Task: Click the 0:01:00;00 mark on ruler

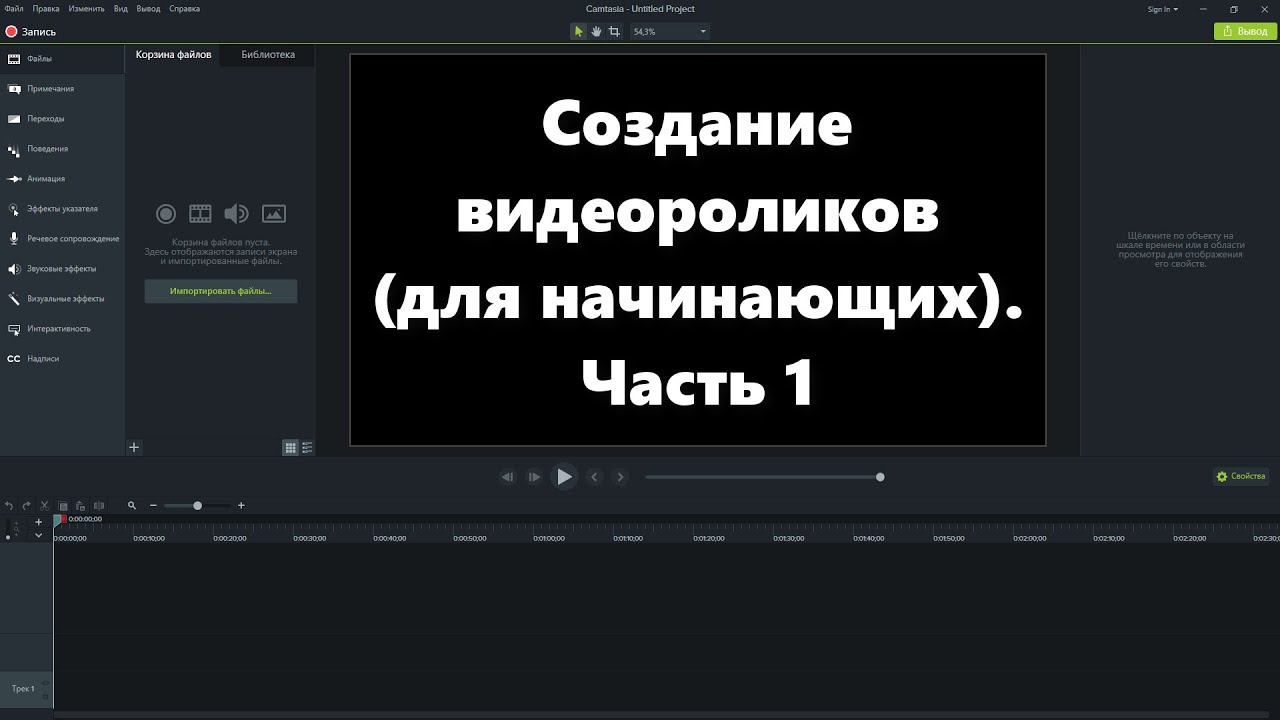Action: pyautogui.click(x=548, y=538)
